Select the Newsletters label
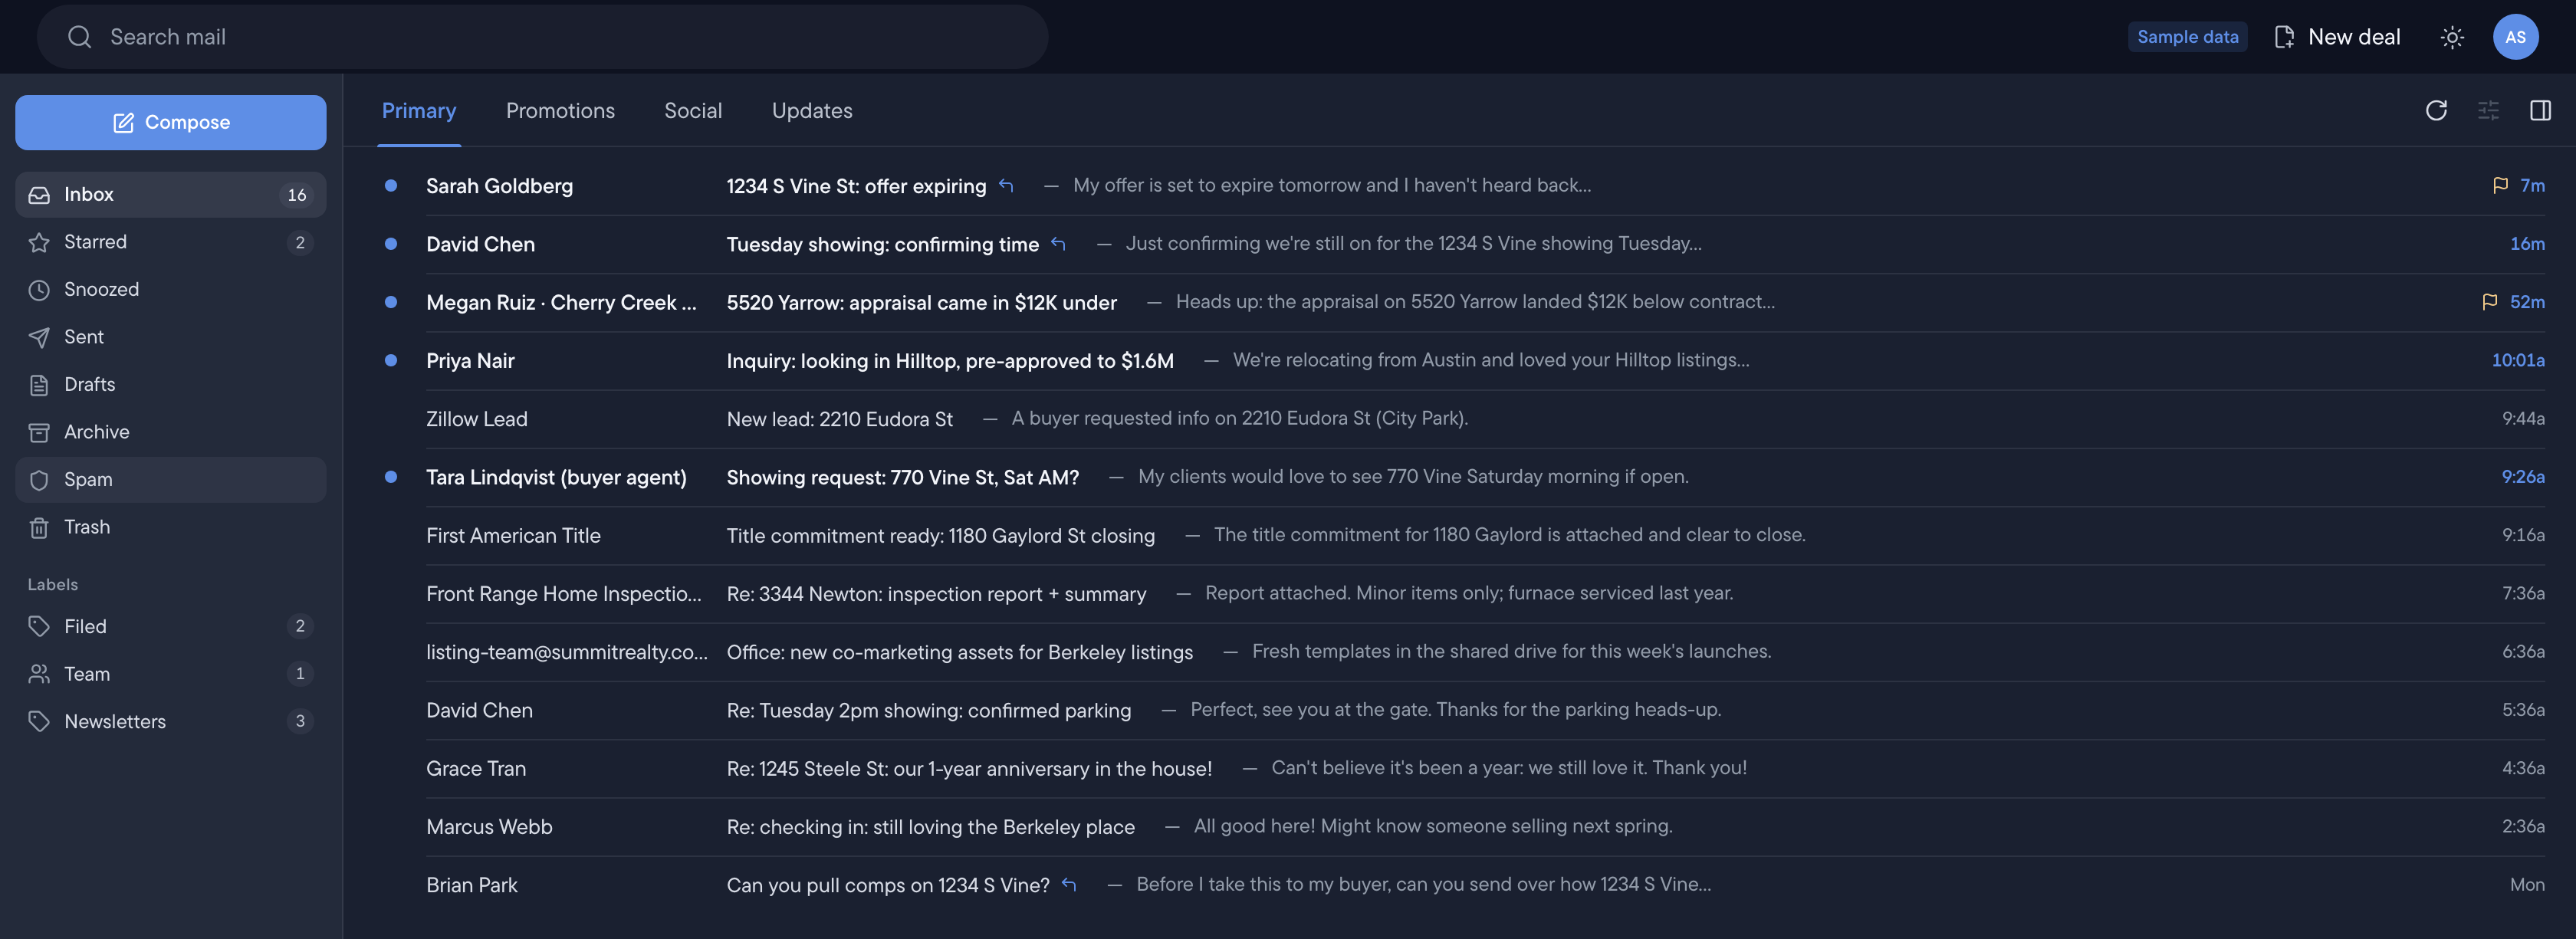The image size is (2576, 939). 171,721
